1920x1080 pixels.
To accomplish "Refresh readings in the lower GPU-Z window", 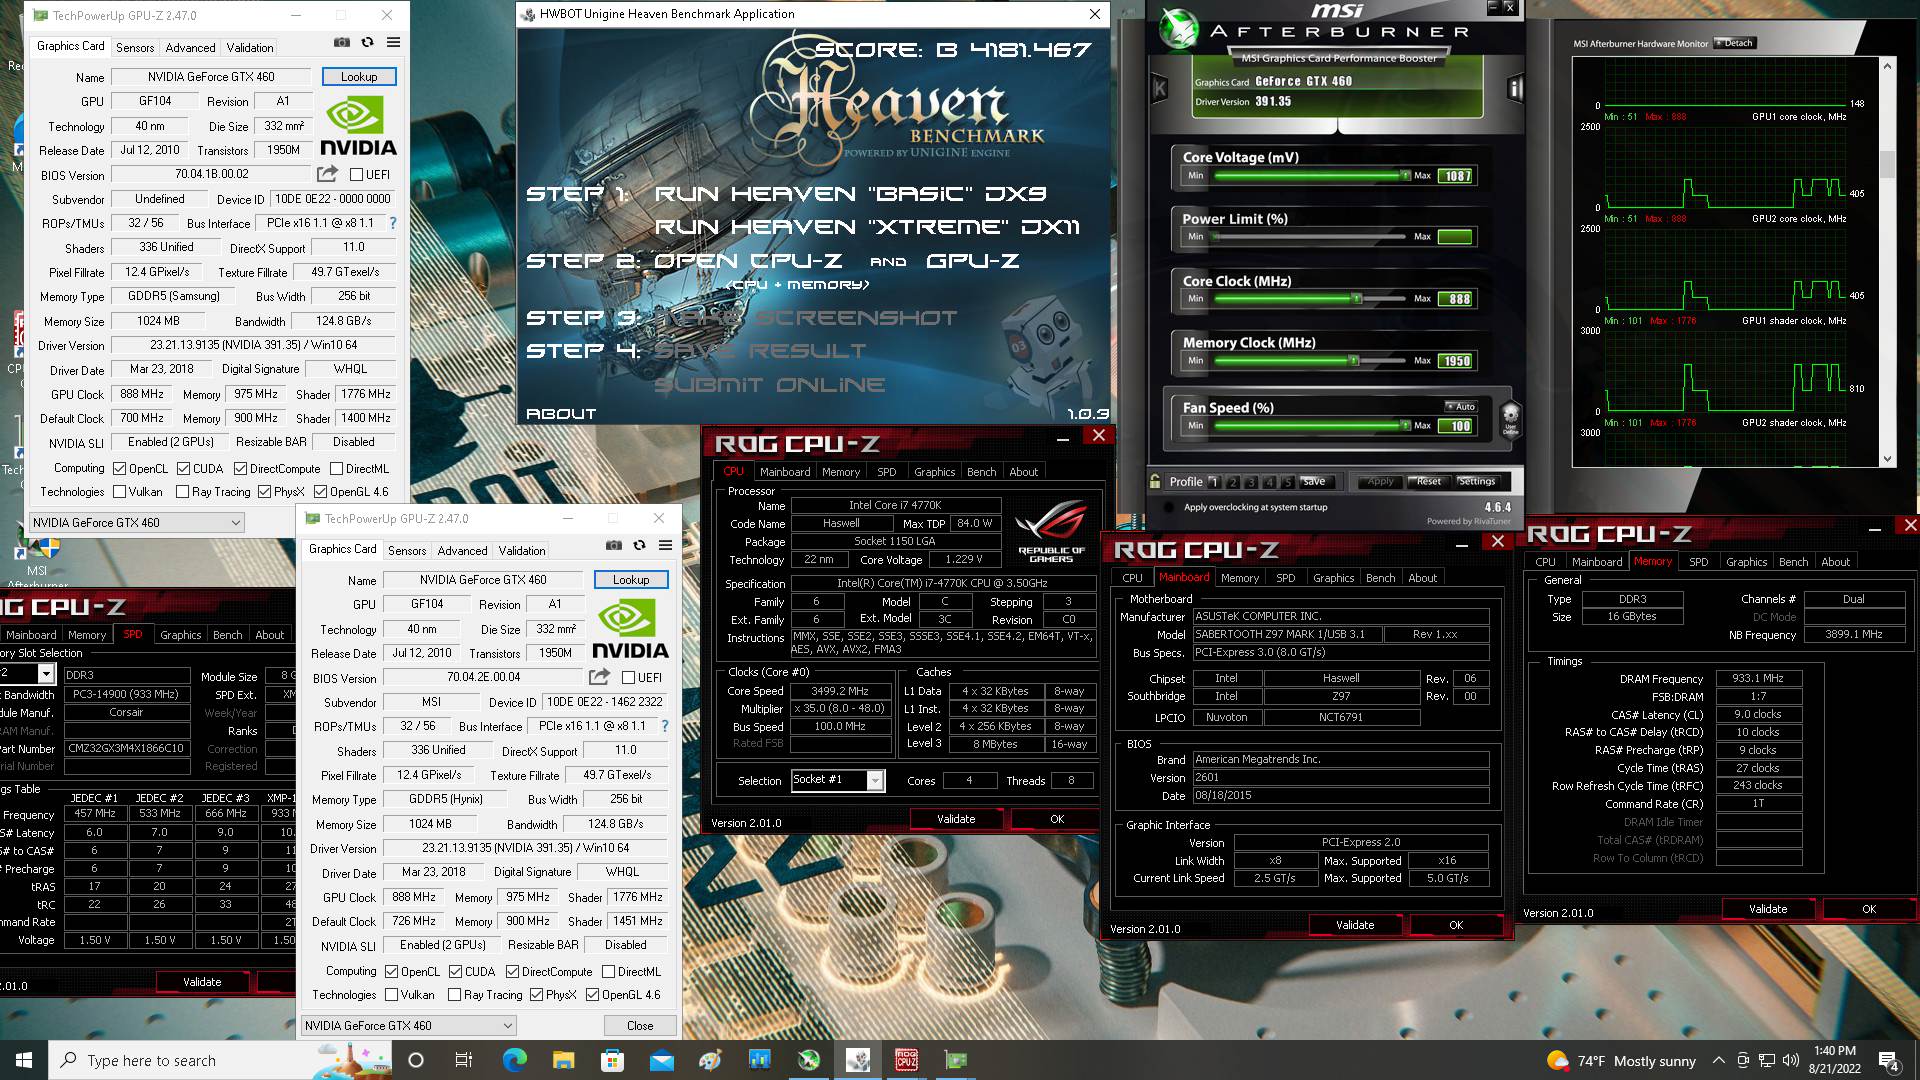I will pos(639,546).
